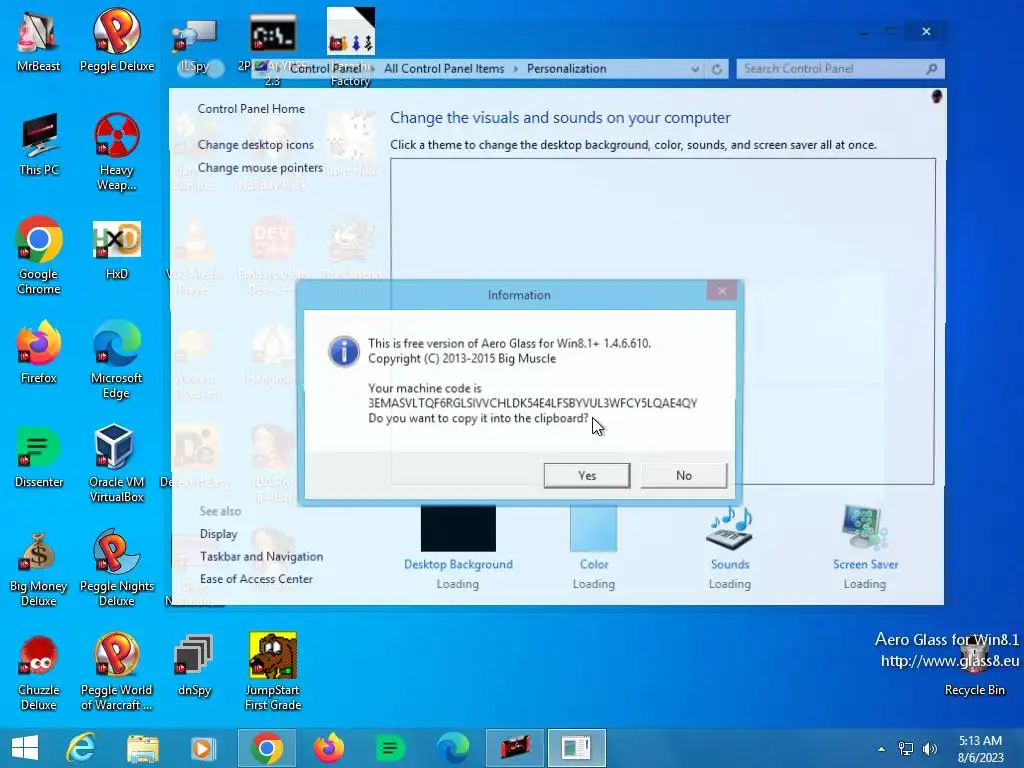Open the MrBeast desktop icon
The height and width of the screenshot is (768, 1024).
click(39, 42)
